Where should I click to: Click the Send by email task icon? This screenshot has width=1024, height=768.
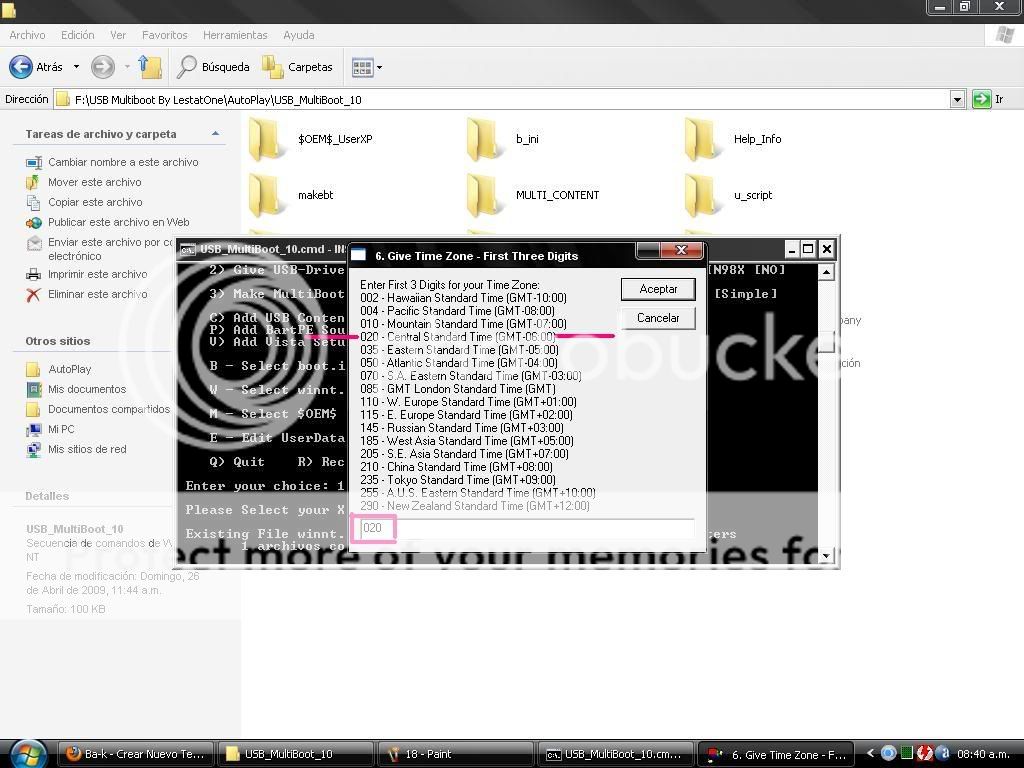click(x=34, y=243)
